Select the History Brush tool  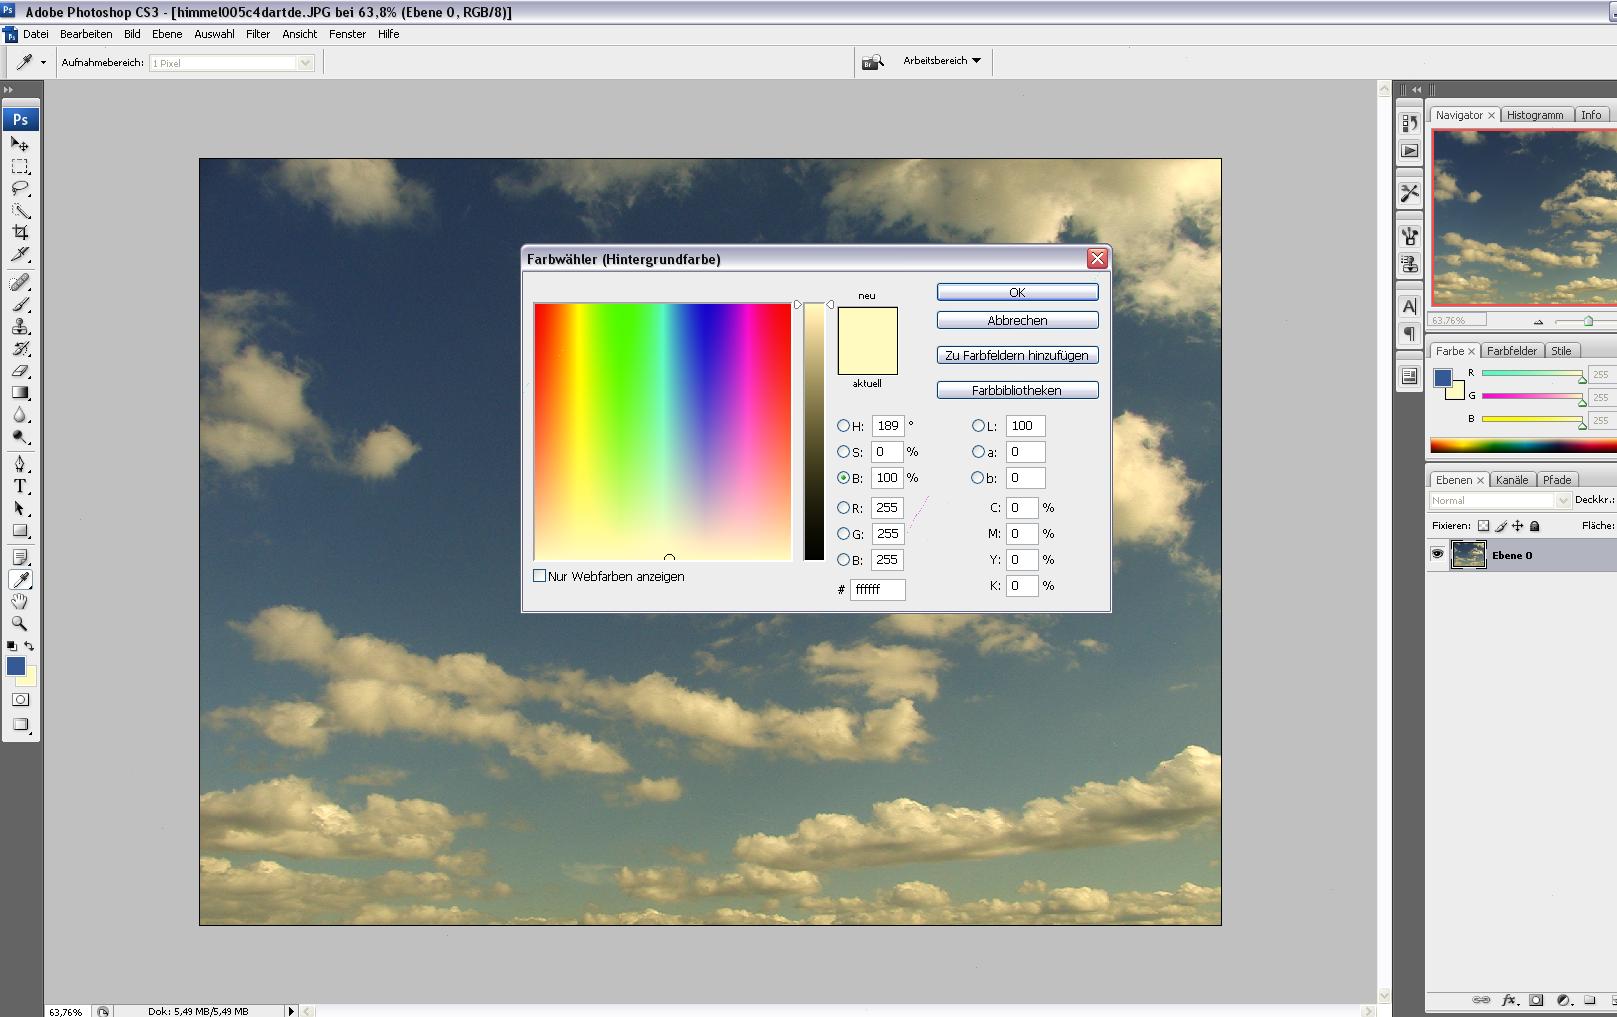[20, 348]
